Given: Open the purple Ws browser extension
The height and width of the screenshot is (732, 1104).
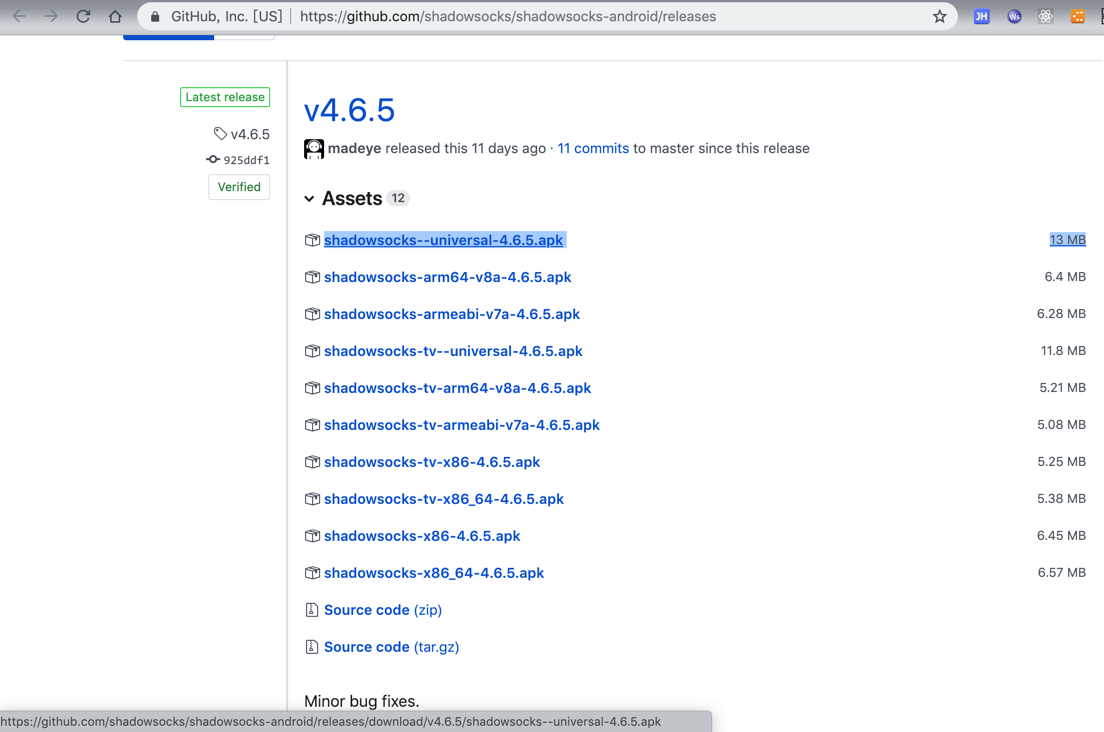Looking at the screenshot, I should [x=1014, y=16].
